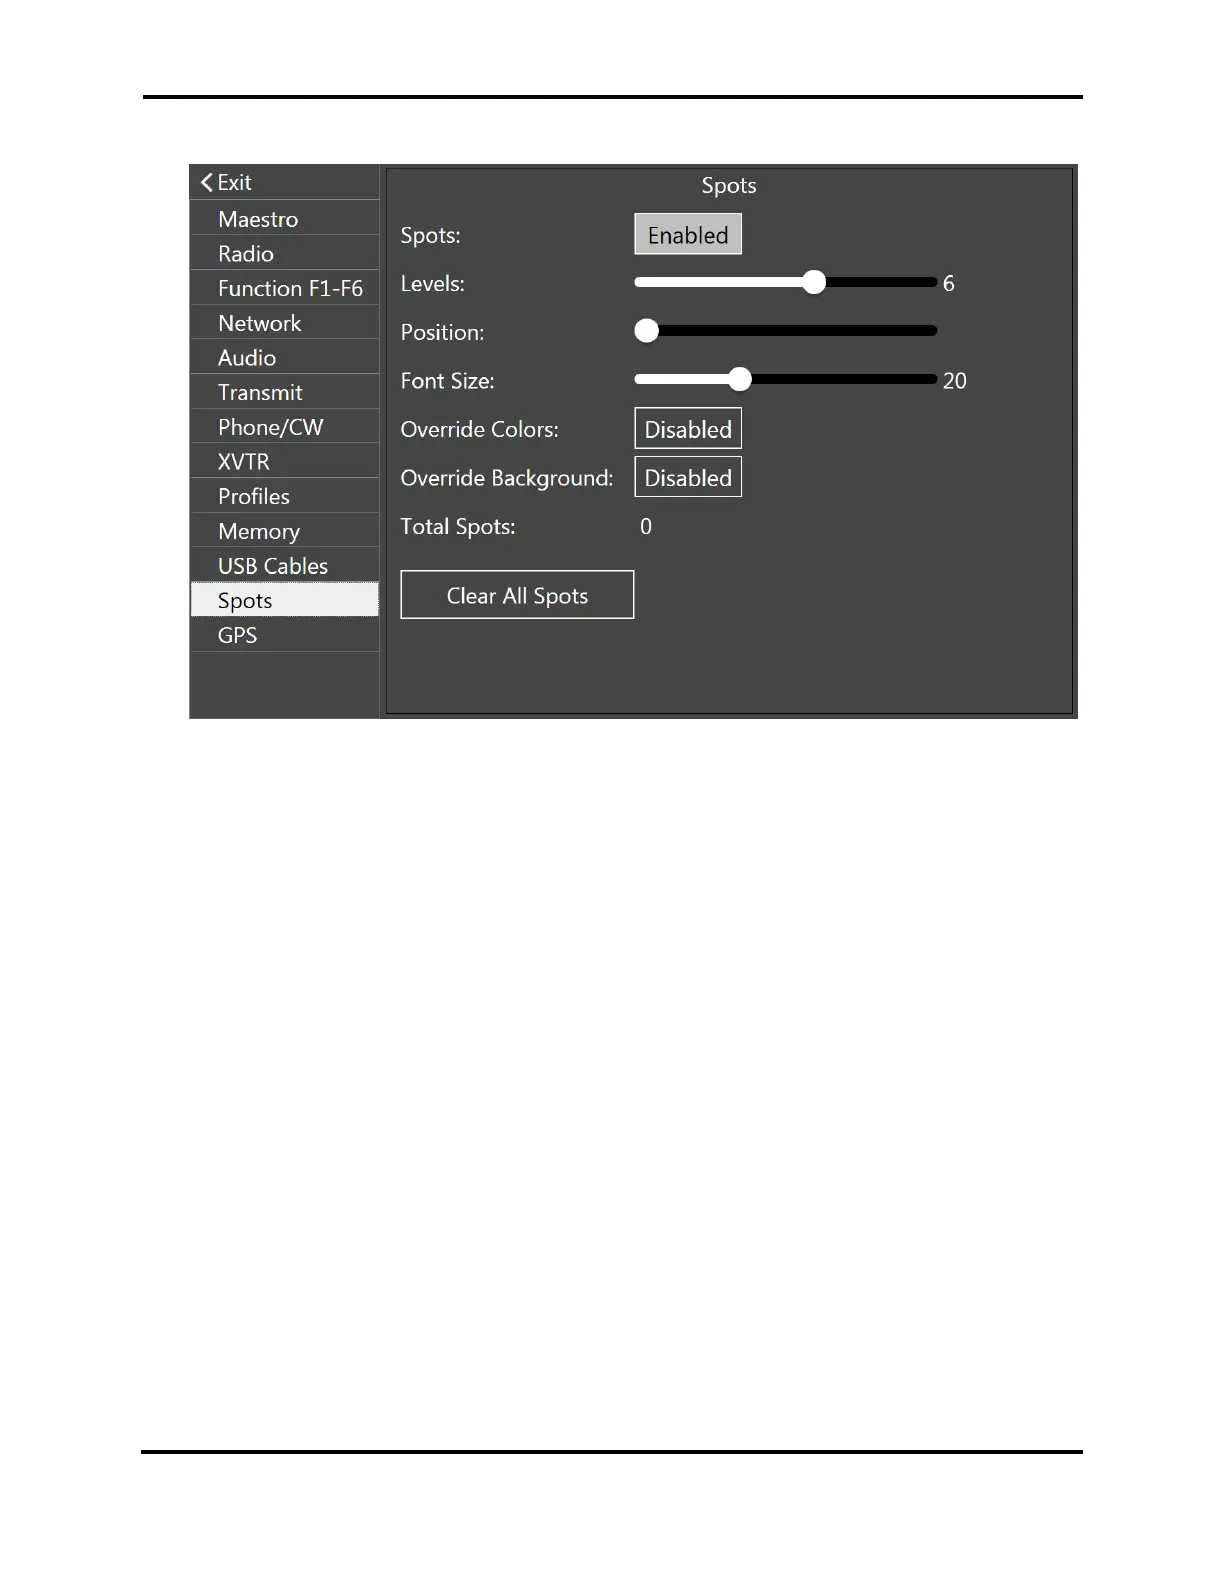This screenshot has width=1224, height=1584.
Task: Open the Radio settings menu
Action: click(x=285, y=253)
